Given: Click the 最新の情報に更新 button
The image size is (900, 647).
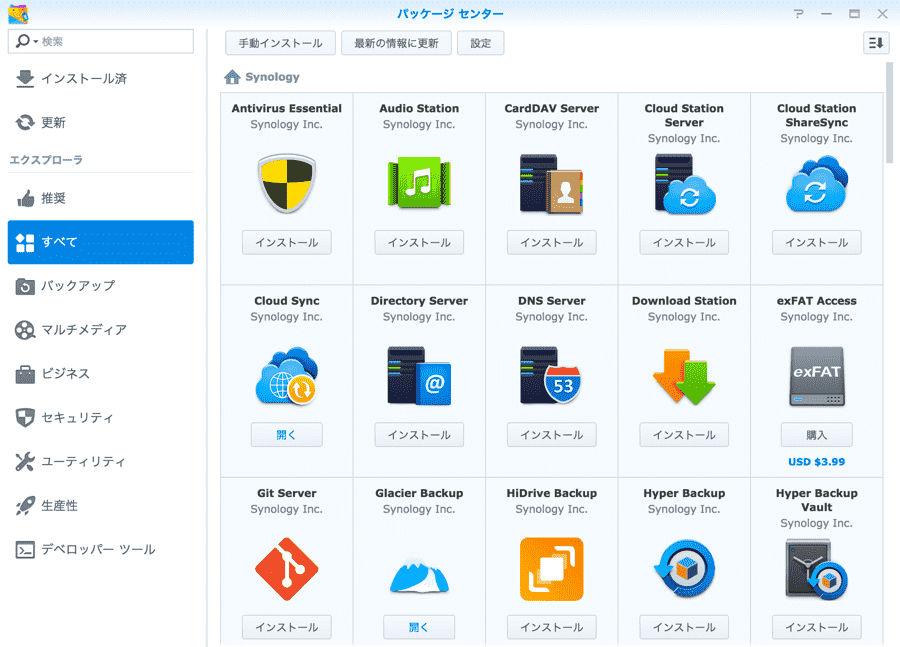Looking at the screenshot, I should pyautogui.click(x=396, y=43).
